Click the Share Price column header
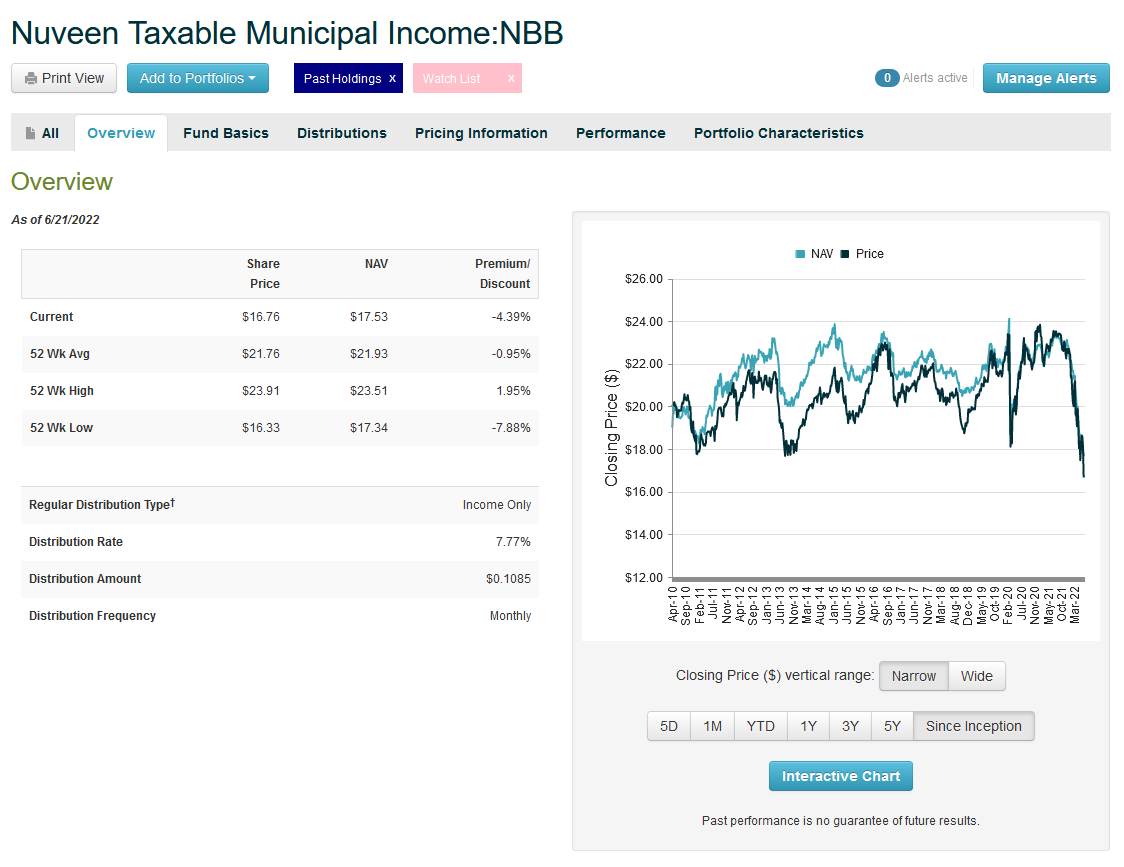This screenshot has height=867, width=1124. click(x=263, y=274)
